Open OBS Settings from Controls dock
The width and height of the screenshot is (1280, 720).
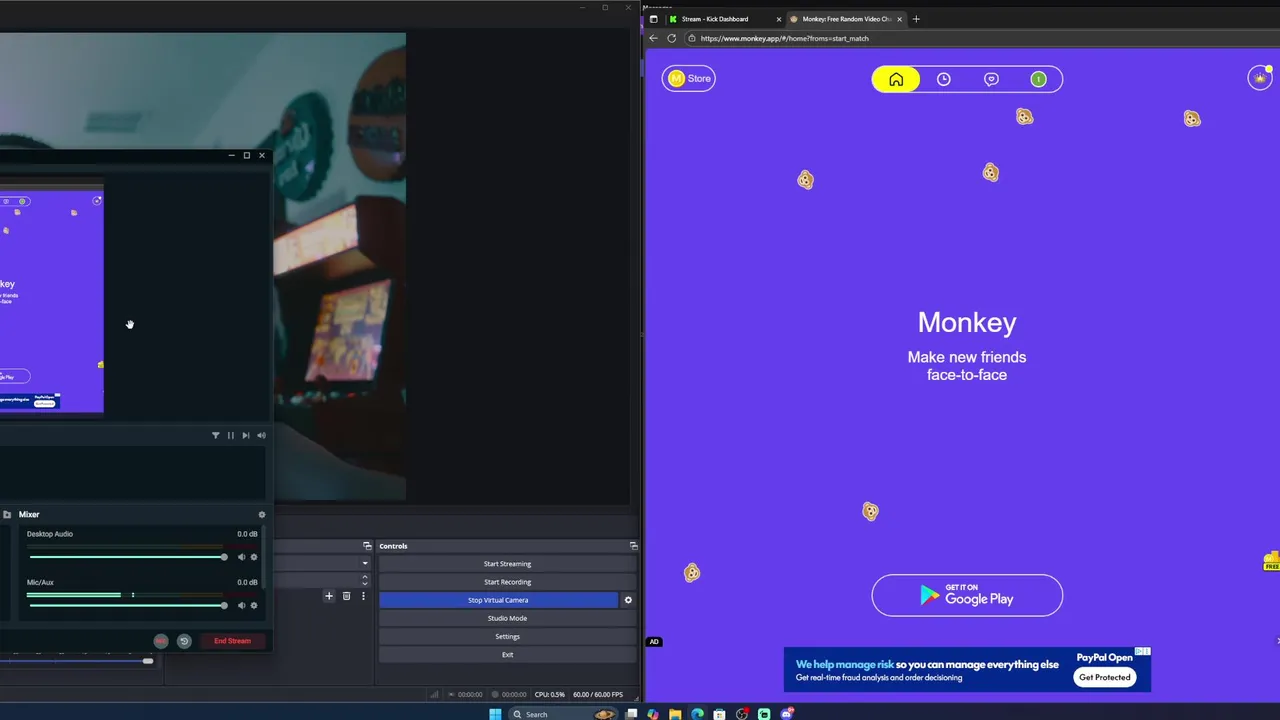(x=507, y=636)
